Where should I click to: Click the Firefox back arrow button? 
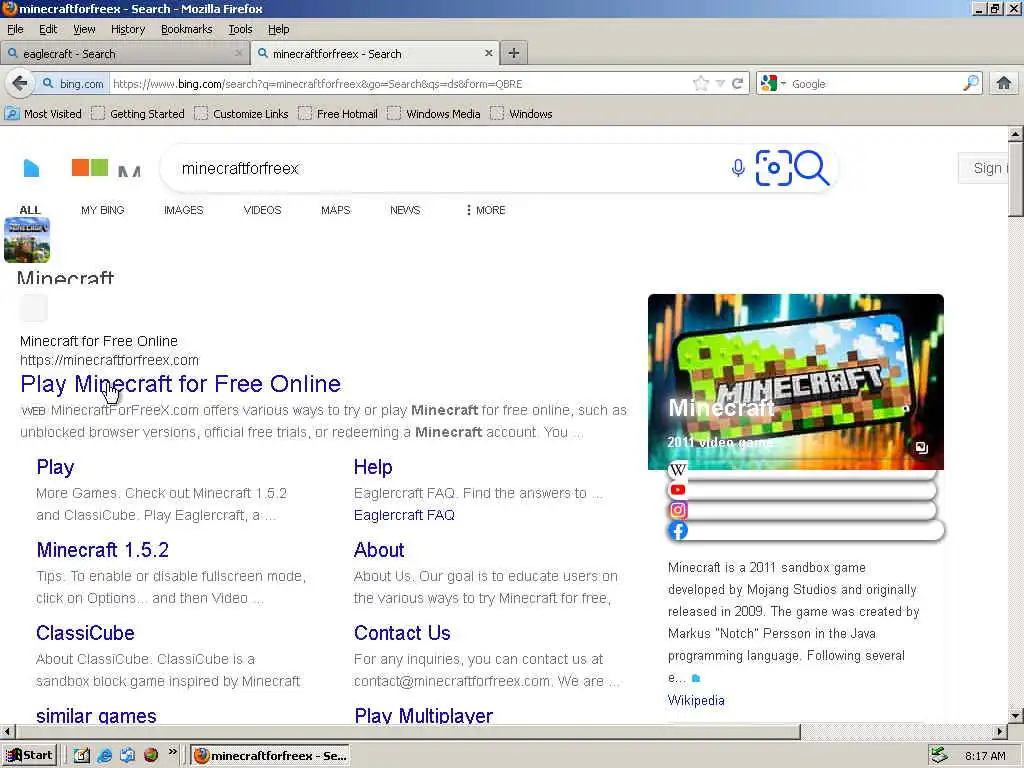point(20,84)
